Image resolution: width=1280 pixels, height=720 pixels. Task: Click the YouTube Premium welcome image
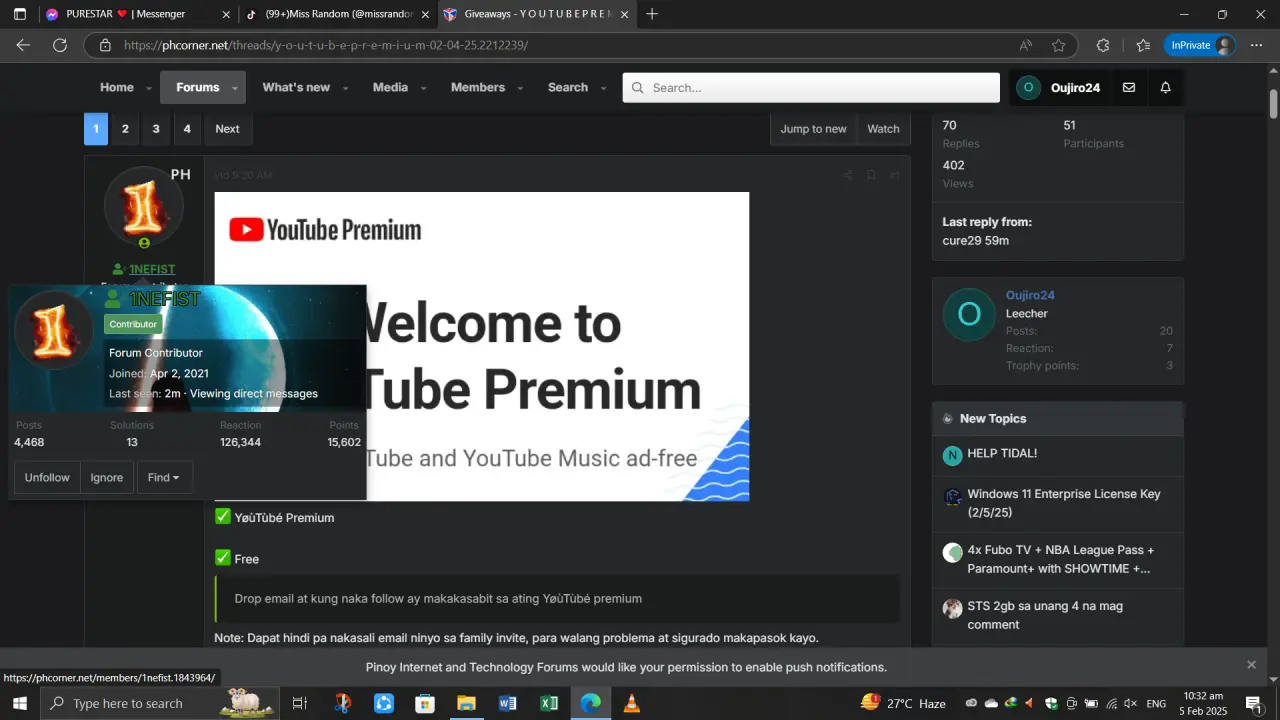(482, 346)
